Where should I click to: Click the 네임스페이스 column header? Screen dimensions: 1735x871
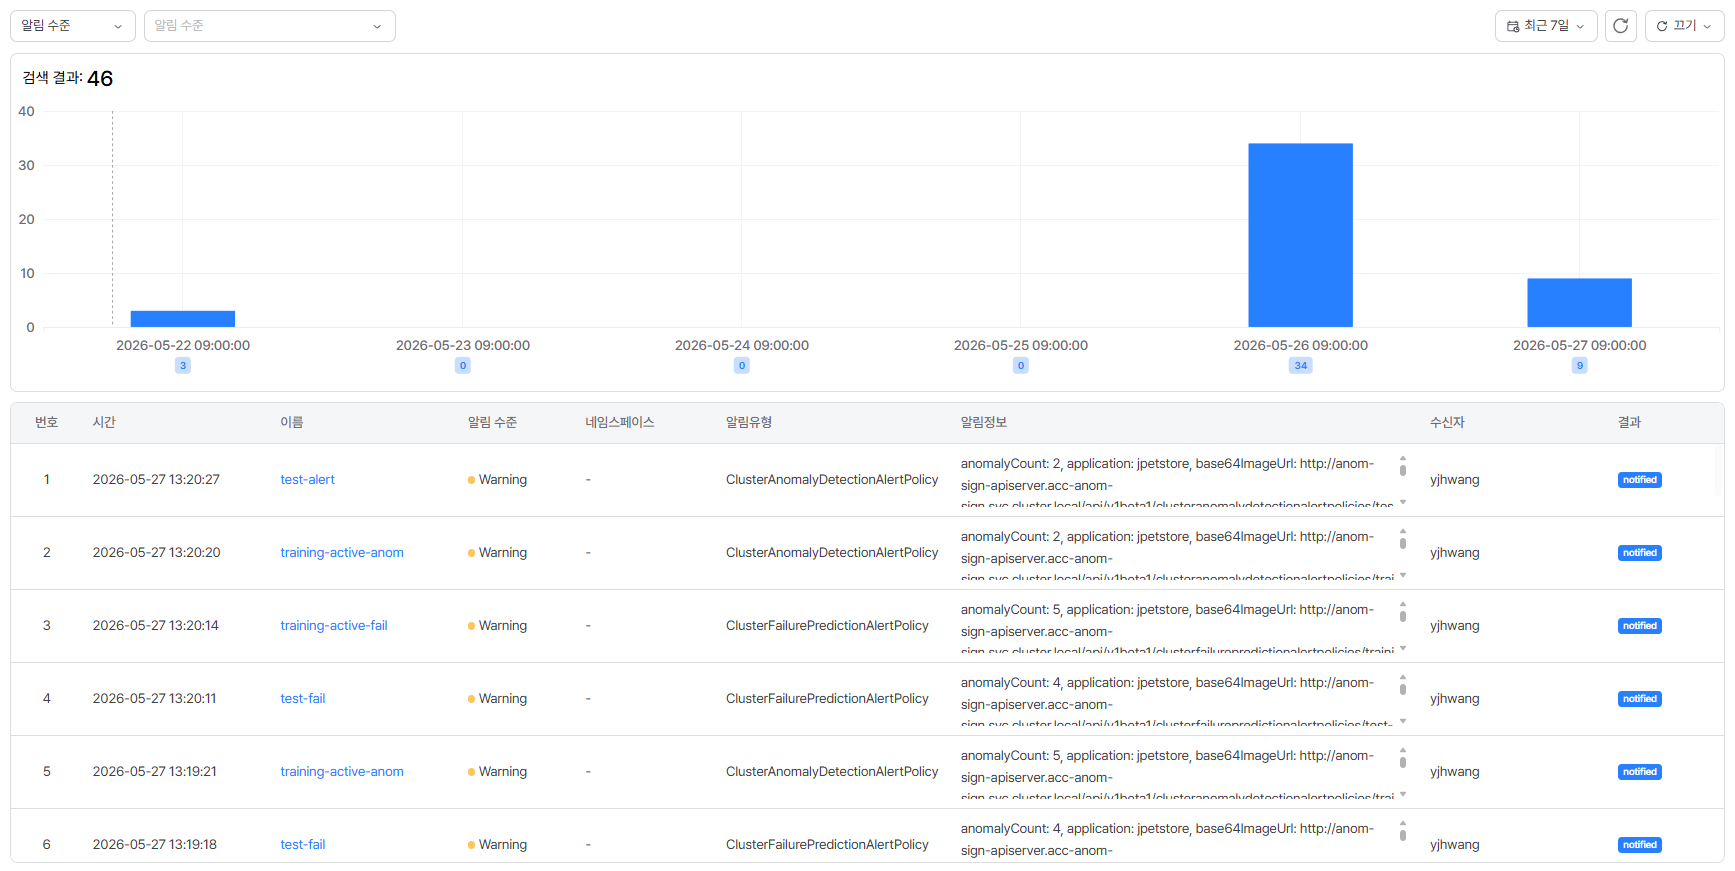pyautogui.click(x=620, y=423)
